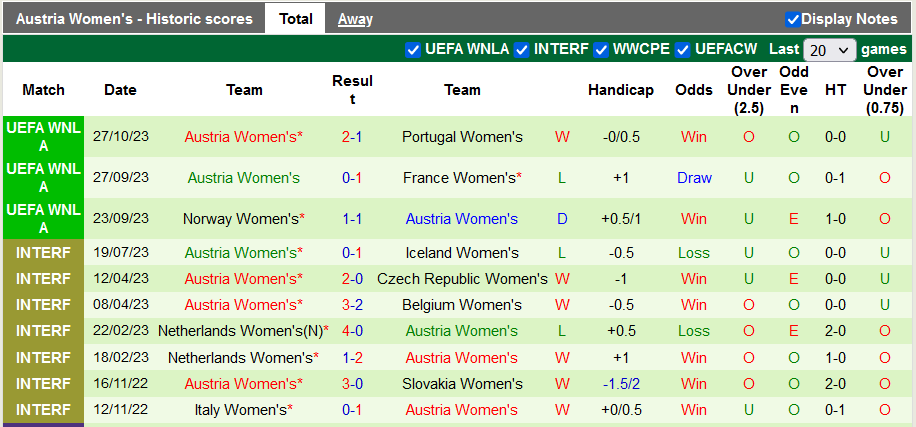This screenshot has height=427, width=916.
Task: Click the Over Under (2.5) column header
Action: pyautogui.click(x=749, y=90)
